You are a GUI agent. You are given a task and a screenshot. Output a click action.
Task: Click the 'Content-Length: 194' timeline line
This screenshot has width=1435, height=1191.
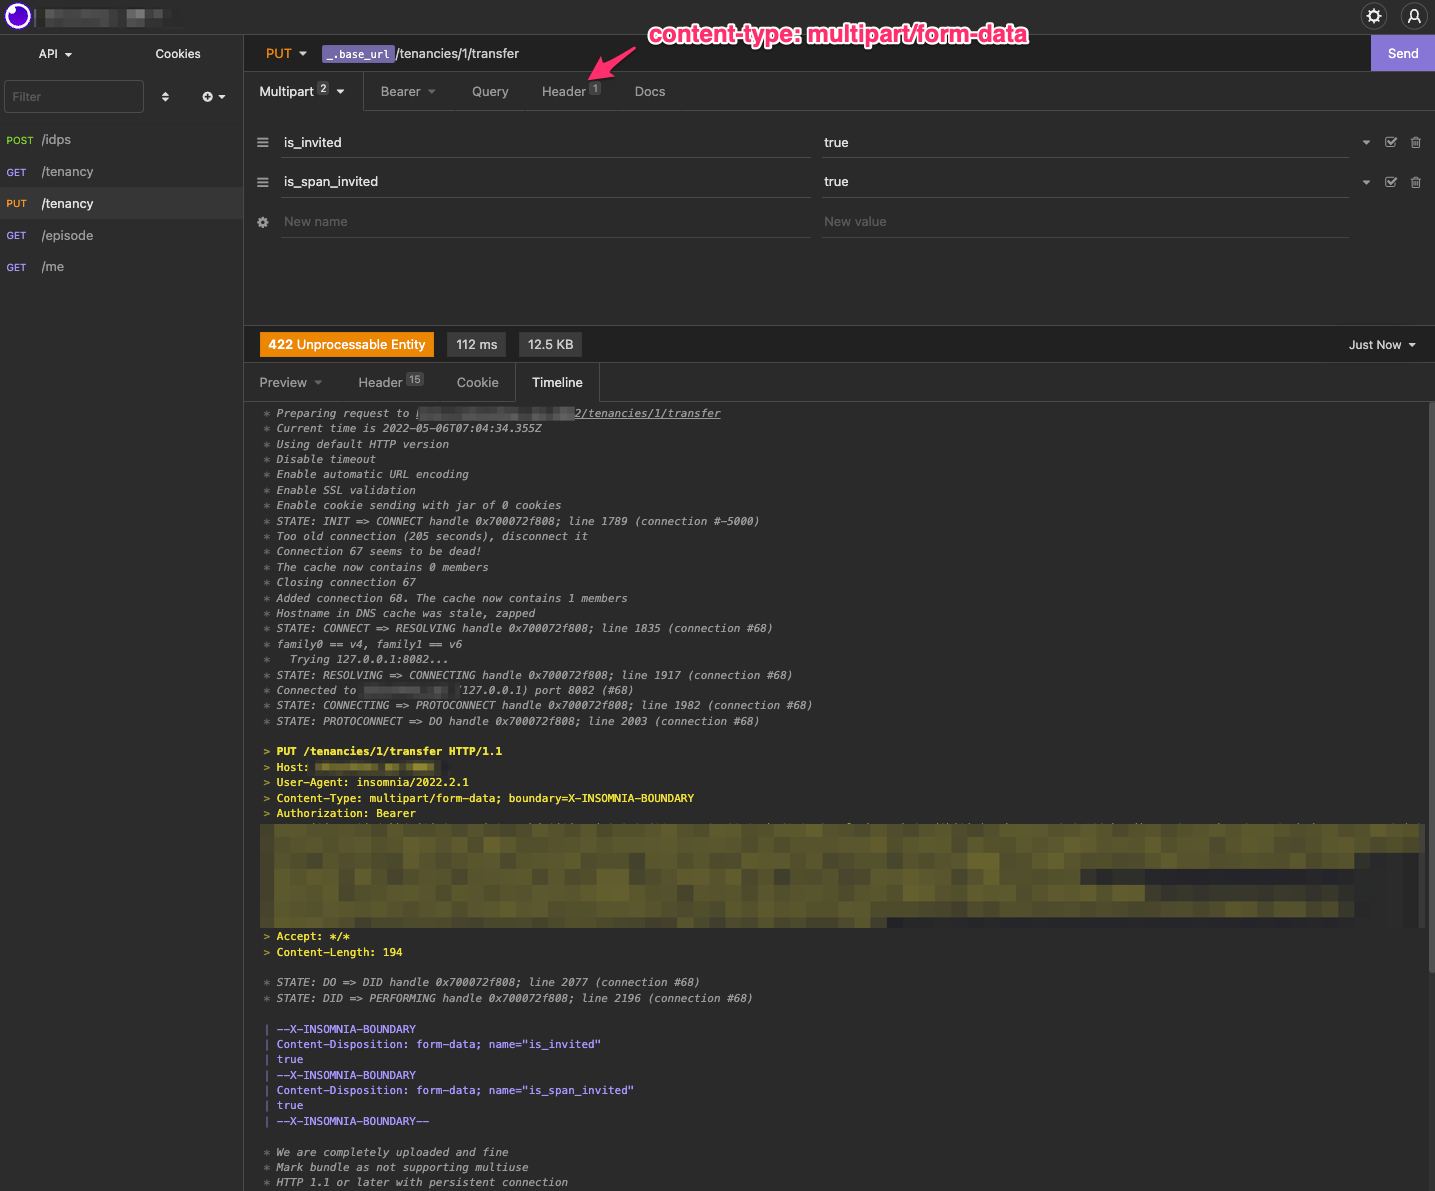tap(339, 953)
